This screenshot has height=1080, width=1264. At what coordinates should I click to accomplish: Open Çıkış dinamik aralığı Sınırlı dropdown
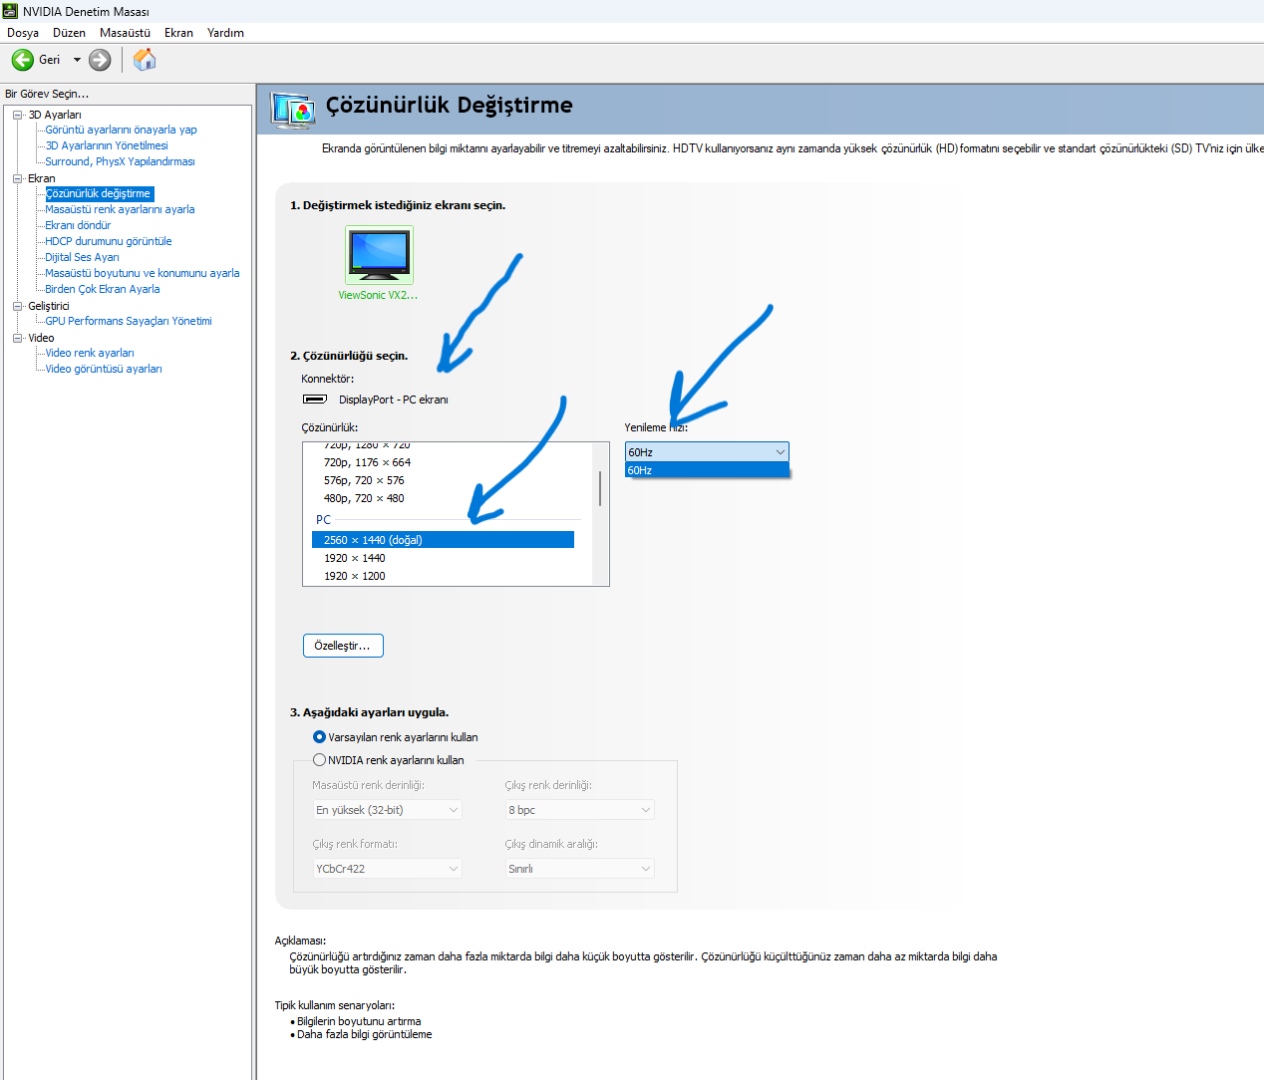pos(580,869)
